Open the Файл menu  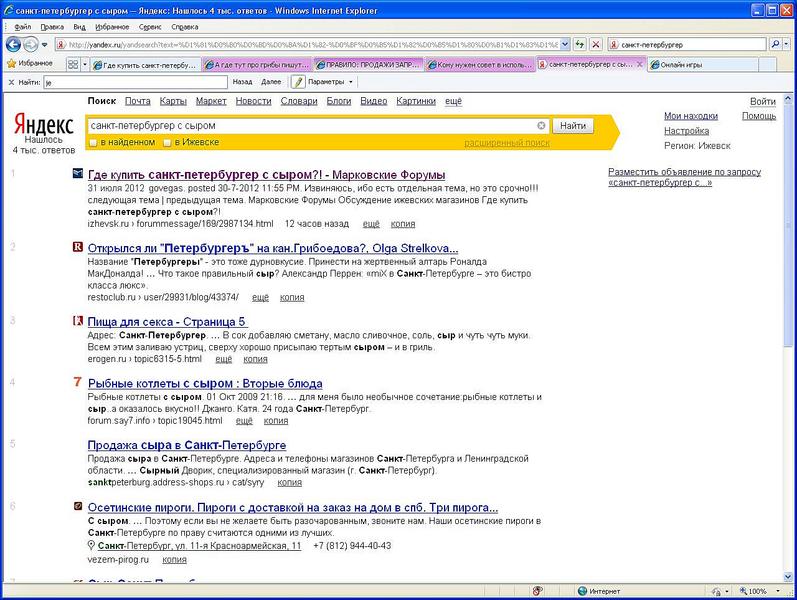[x=23, y=27]
